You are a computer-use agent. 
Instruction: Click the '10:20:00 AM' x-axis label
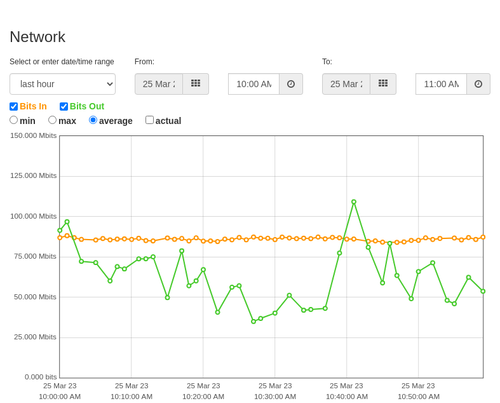click(203, 397)
